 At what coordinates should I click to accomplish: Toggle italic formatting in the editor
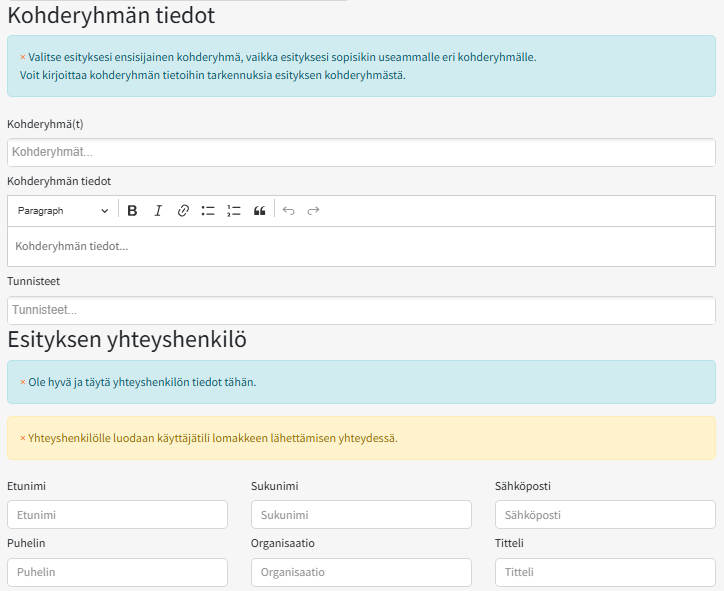tap(158, 211)
